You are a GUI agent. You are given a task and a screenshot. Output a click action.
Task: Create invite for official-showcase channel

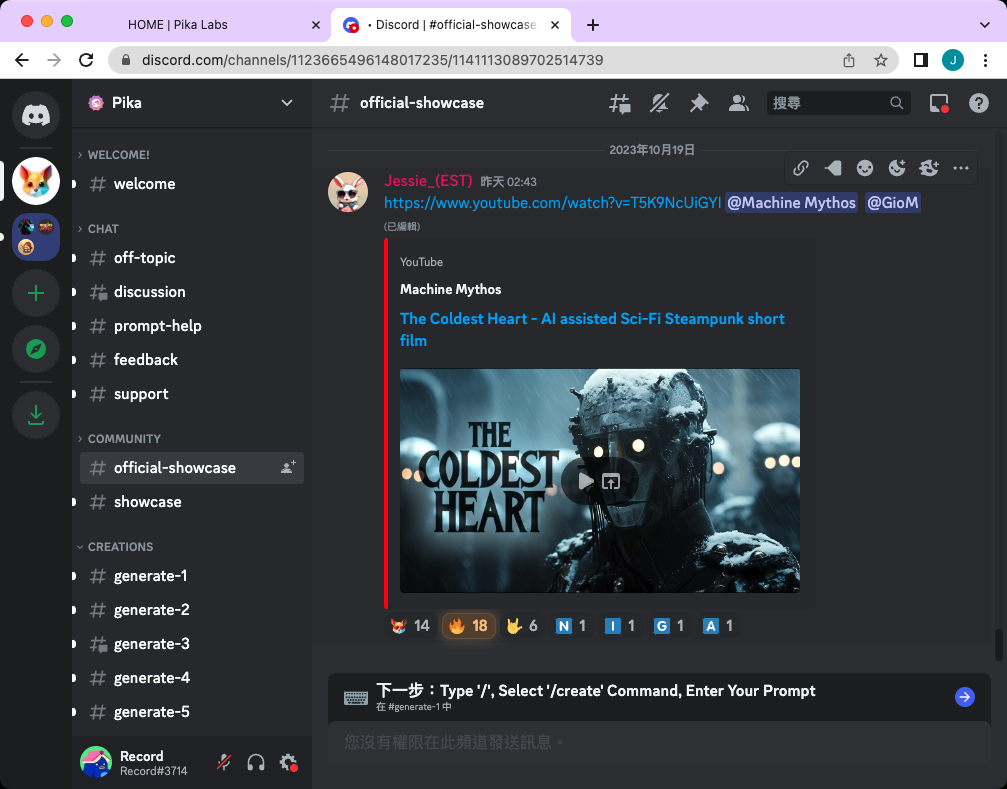point(288,467)
